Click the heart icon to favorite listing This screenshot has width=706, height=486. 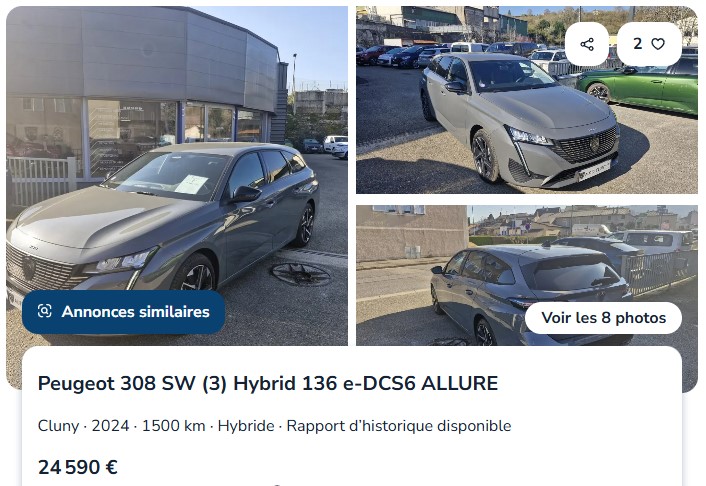tap(658, 44)
